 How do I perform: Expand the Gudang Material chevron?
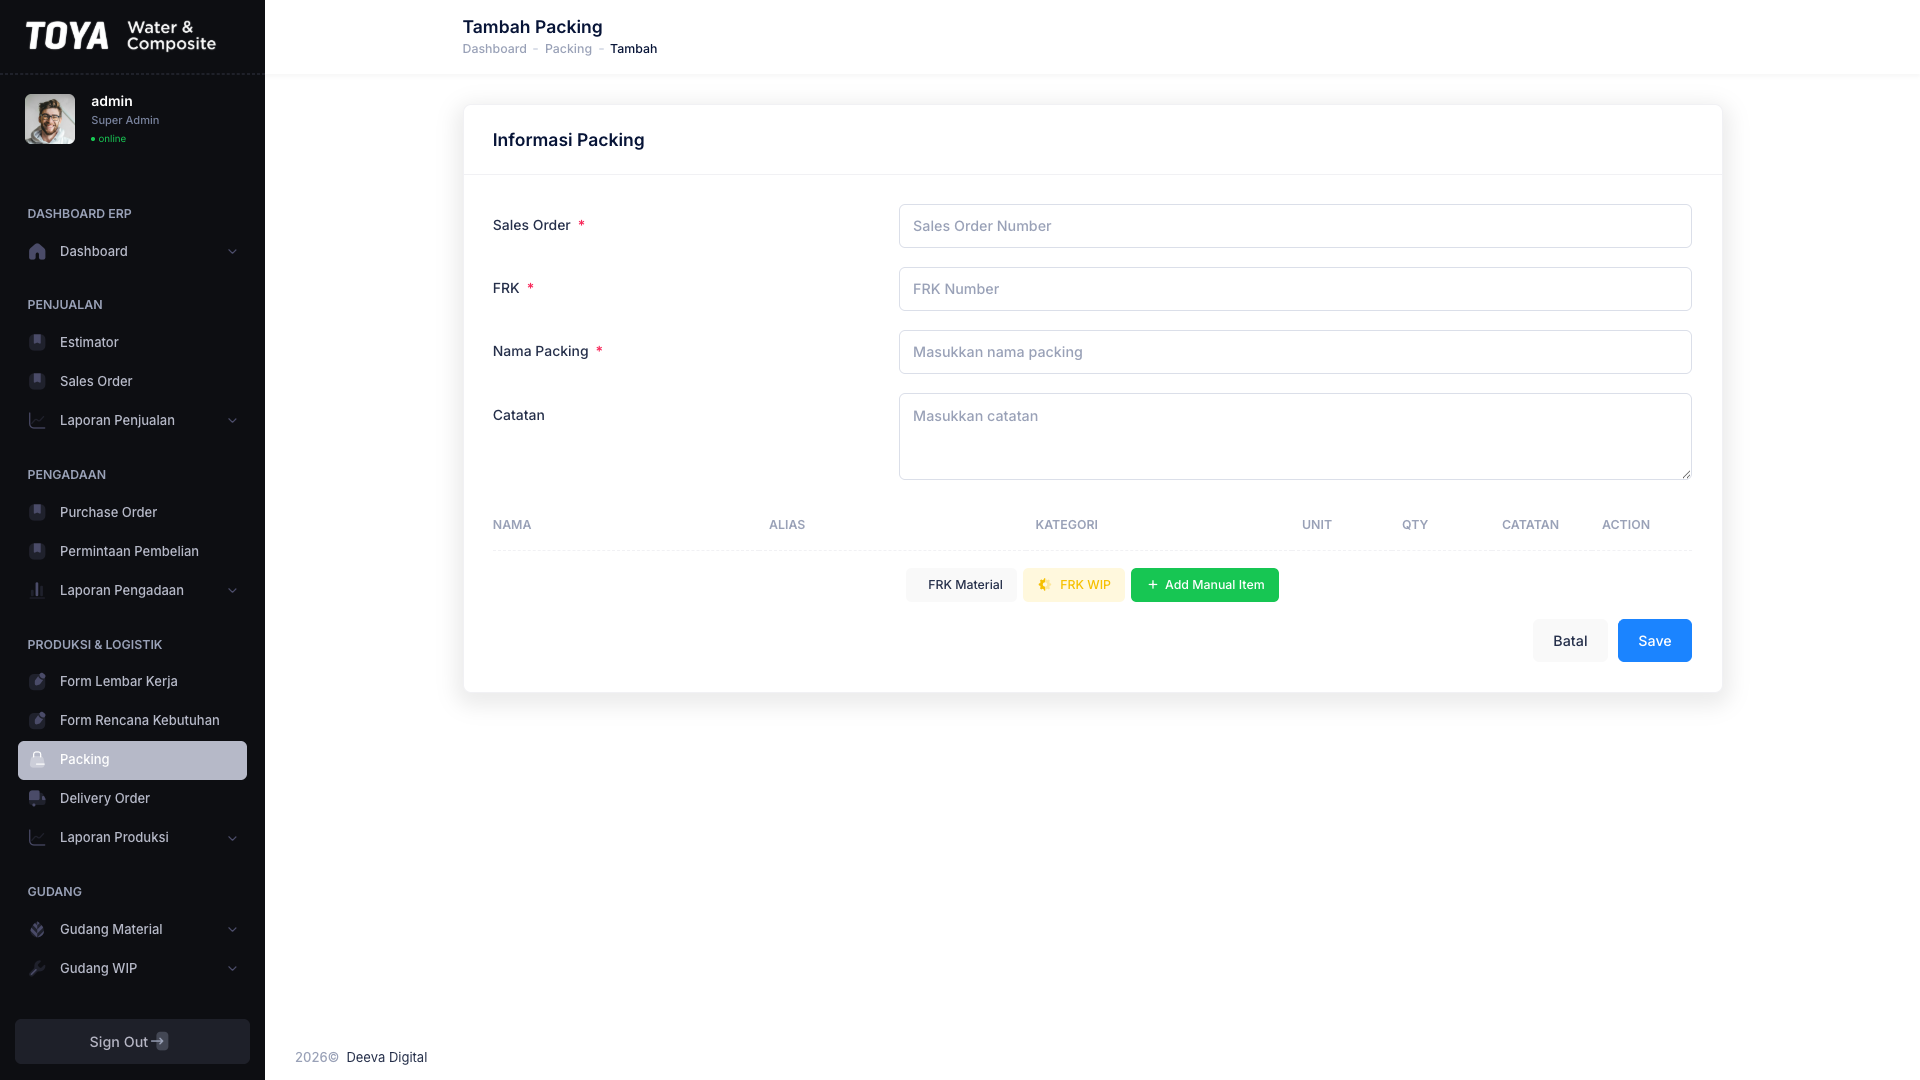[232, 930]
